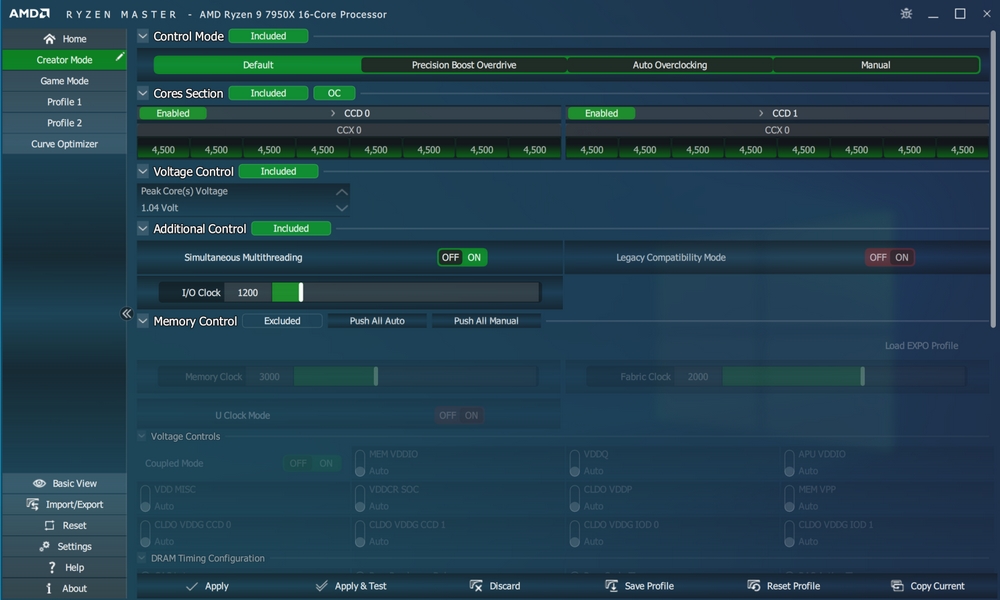Click the Basic View eye icon
1000x600 pixels.
pyautogui.click(x=40, y=483)
